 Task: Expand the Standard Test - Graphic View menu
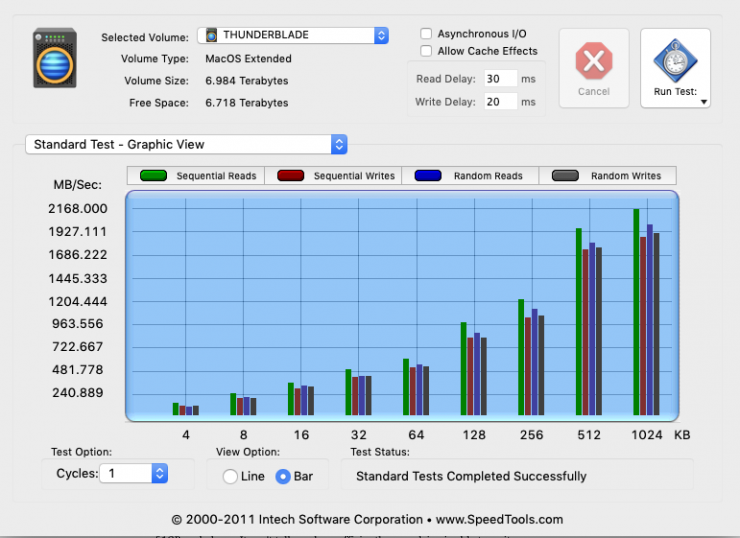coord(186,145)
